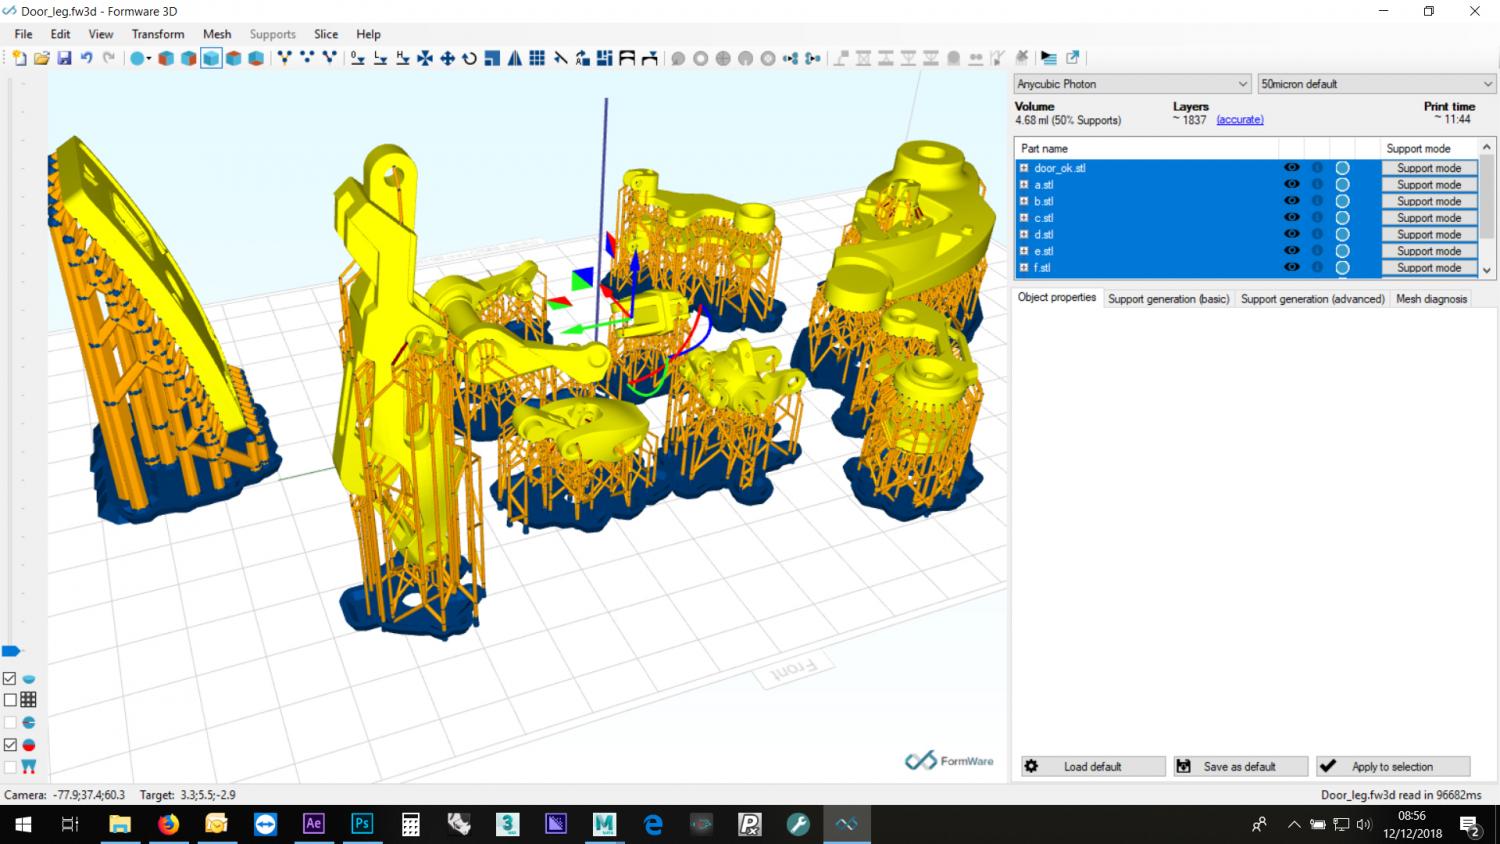Click the teal center-scale arrows icon
This screenshot has height=844, width=1500.
pos(425,58)
